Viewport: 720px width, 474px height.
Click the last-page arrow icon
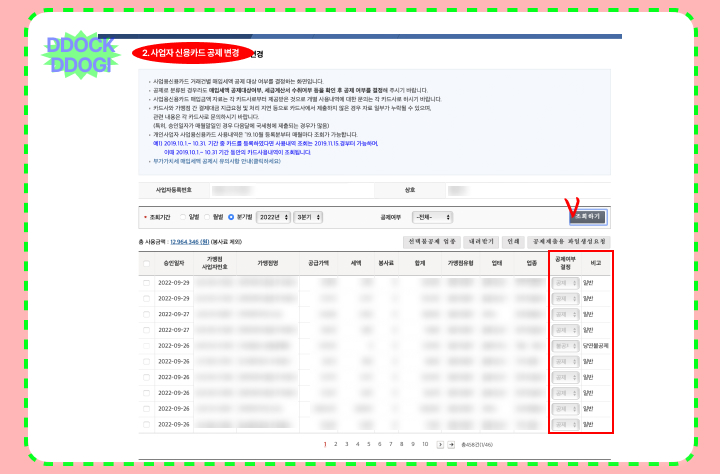click(x=451, y=445)
